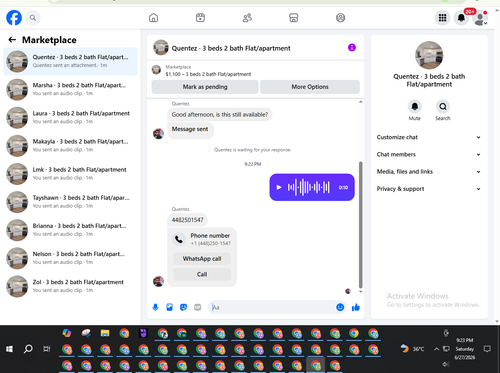Open the Laura conversation
This screenshot has width=500, height=373.
pyautogui.click(x=70, y=117)
